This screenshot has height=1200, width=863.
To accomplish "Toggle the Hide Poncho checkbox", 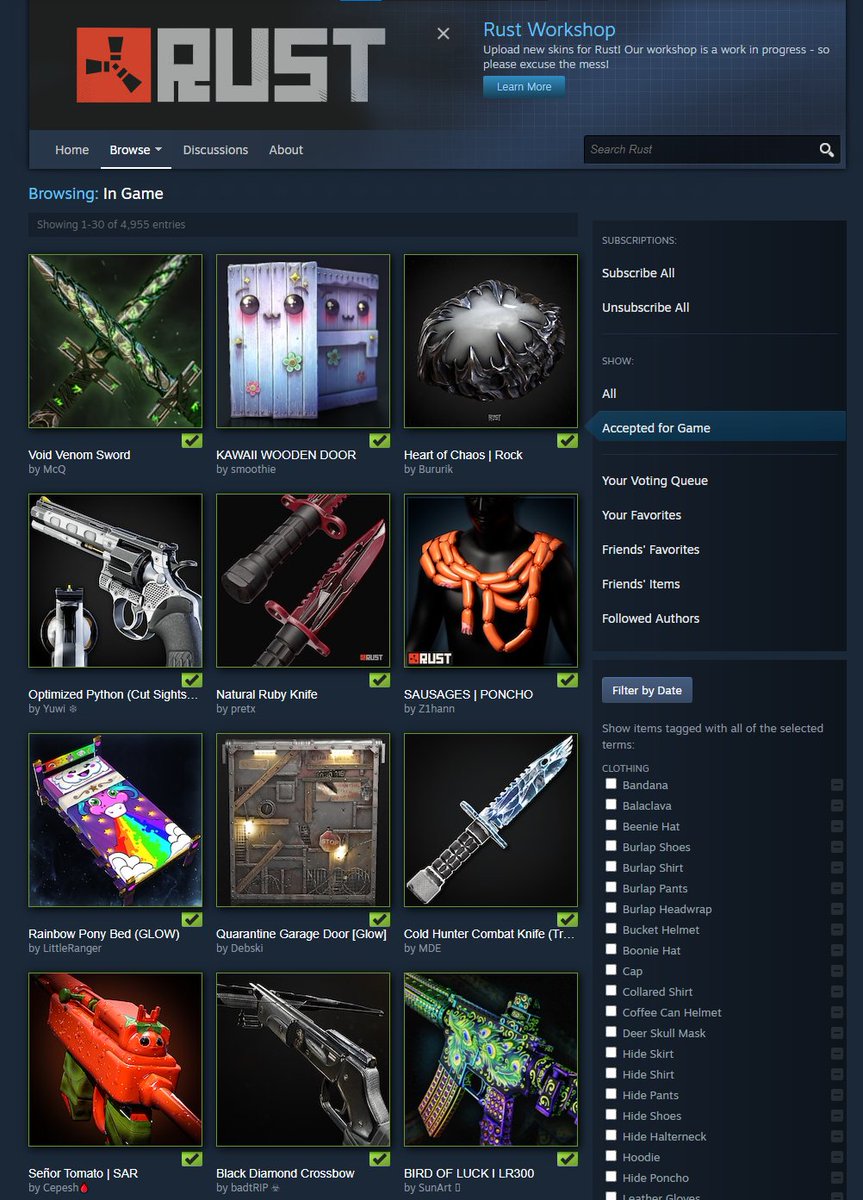I will 611,1177.
